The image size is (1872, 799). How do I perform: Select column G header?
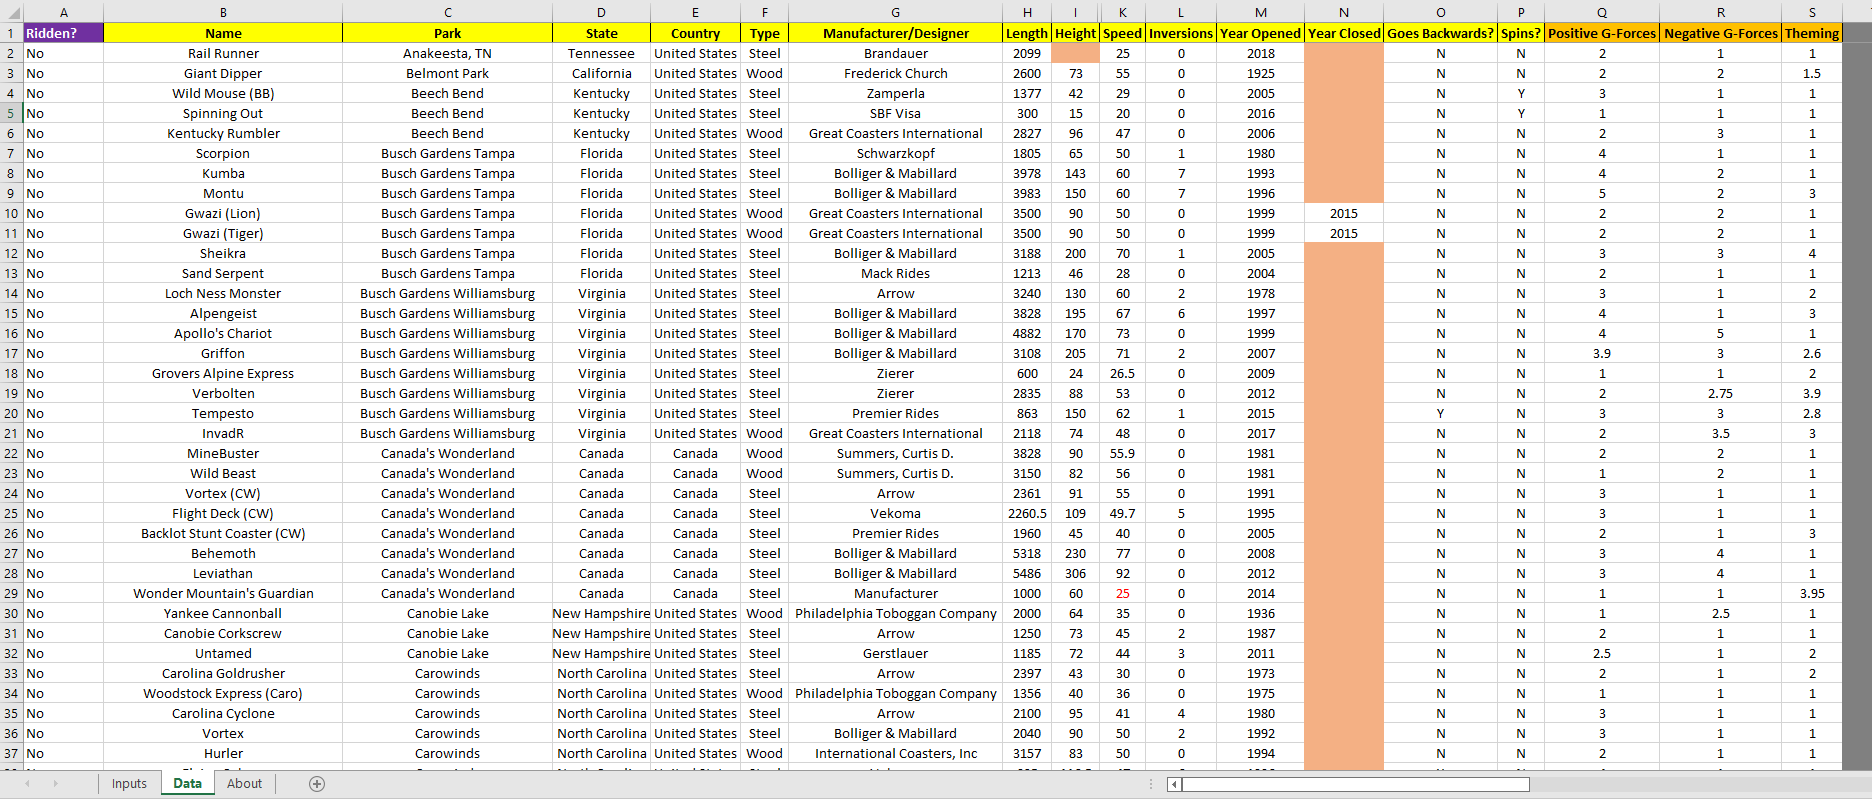(895, 12)
